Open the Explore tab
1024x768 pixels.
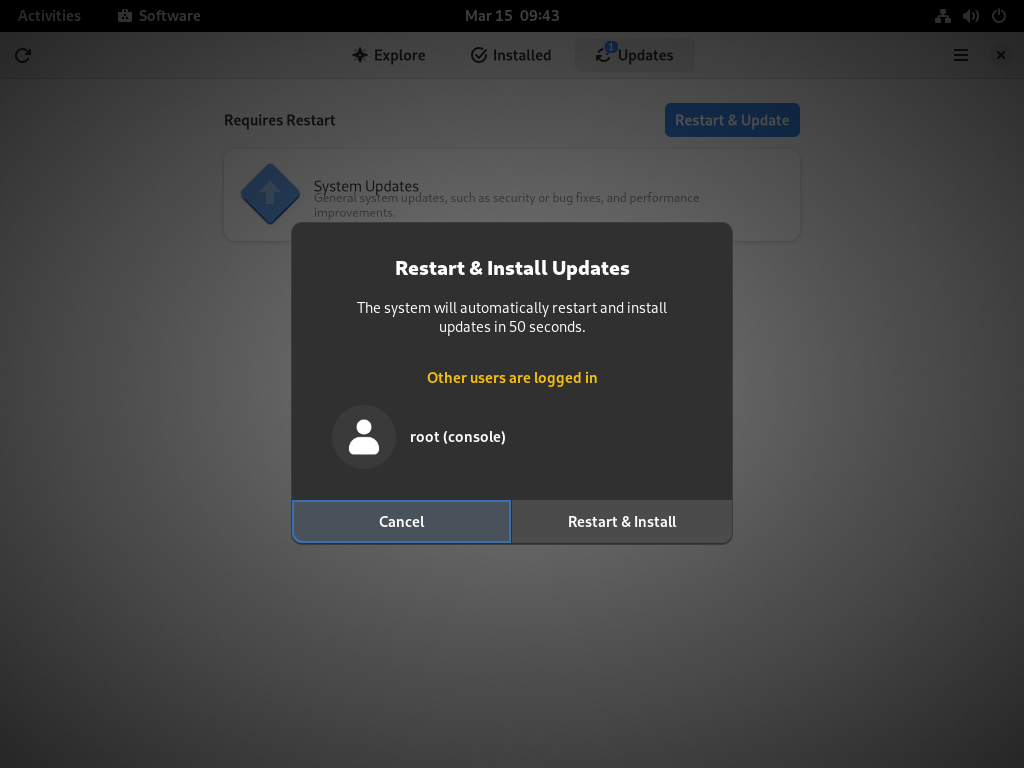point(389,56)
